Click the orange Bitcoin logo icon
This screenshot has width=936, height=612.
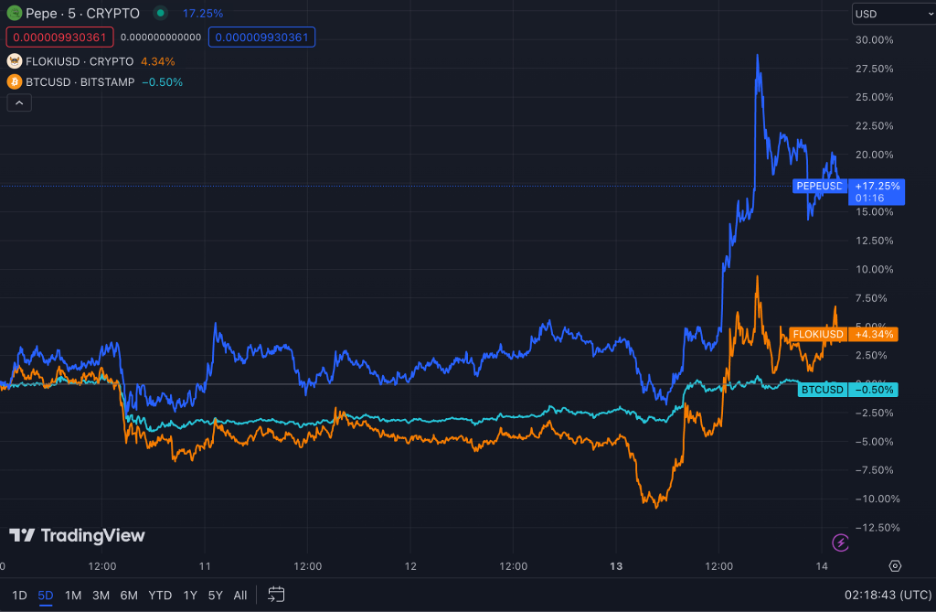click(14, 82)
